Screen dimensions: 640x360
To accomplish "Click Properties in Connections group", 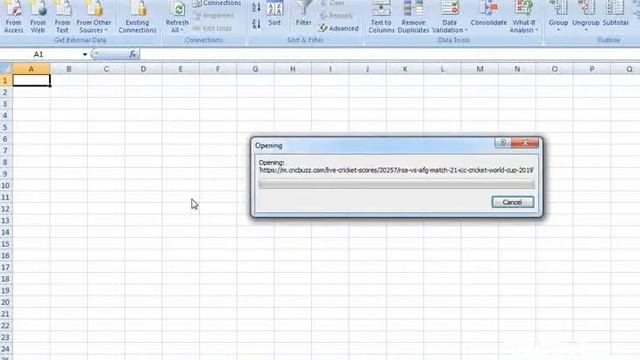I will pyautogui.click(x=214, y=16).
